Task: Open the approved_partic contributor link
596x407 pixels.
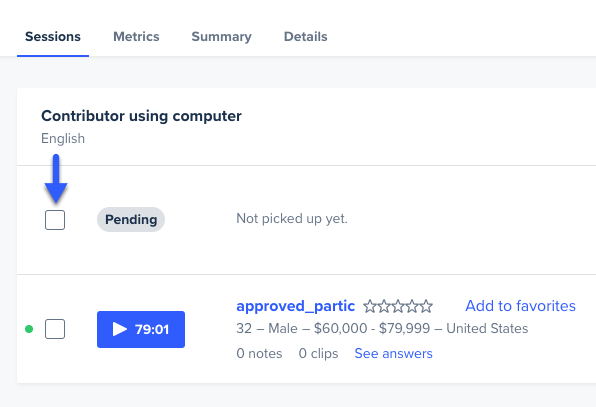Action: (296, 306)
